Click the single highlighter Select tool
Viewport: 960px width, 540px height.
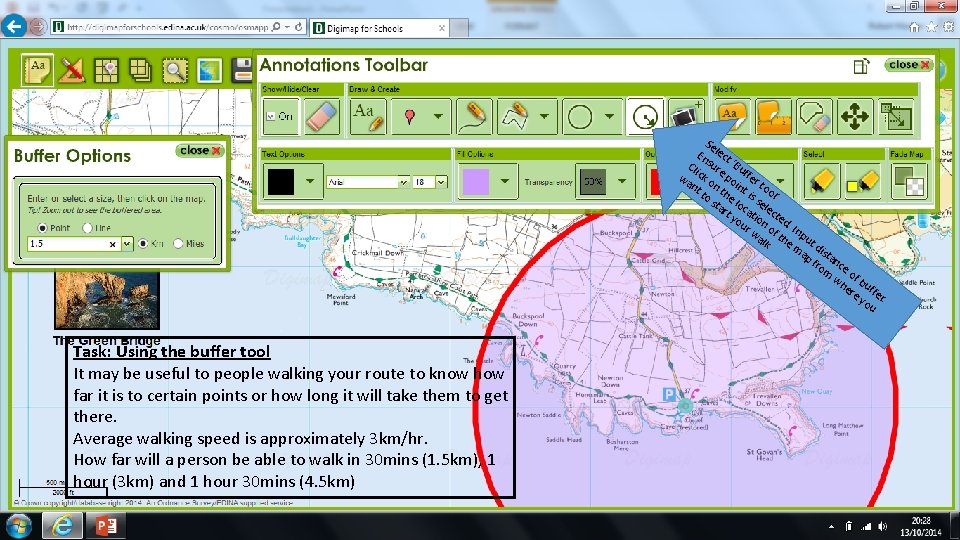(821, 181)
